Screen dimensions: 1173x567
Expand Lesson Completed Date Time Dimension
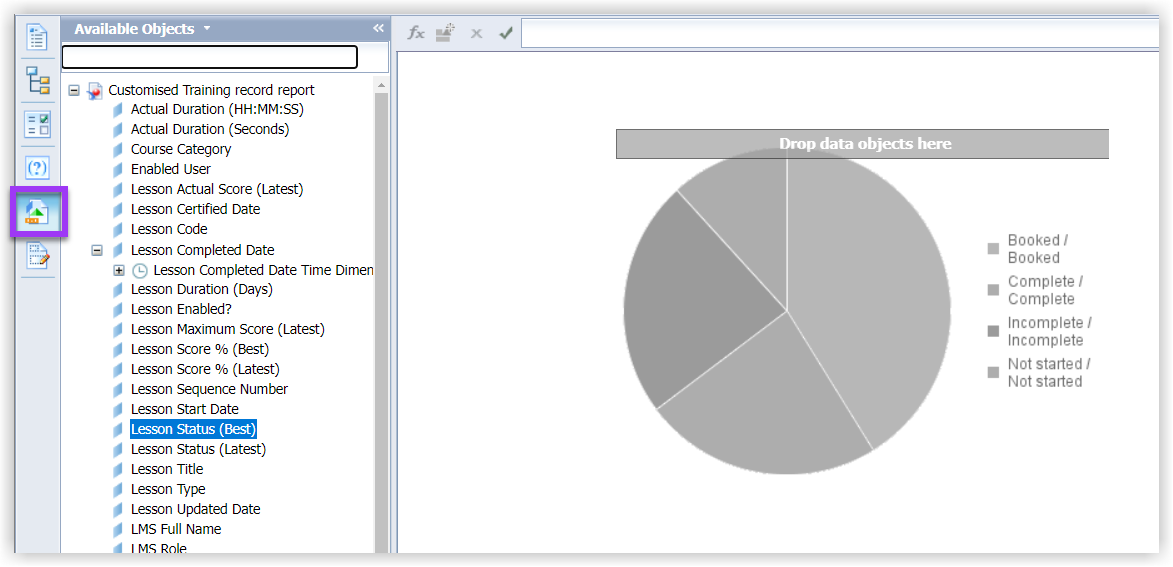point(119,270)
